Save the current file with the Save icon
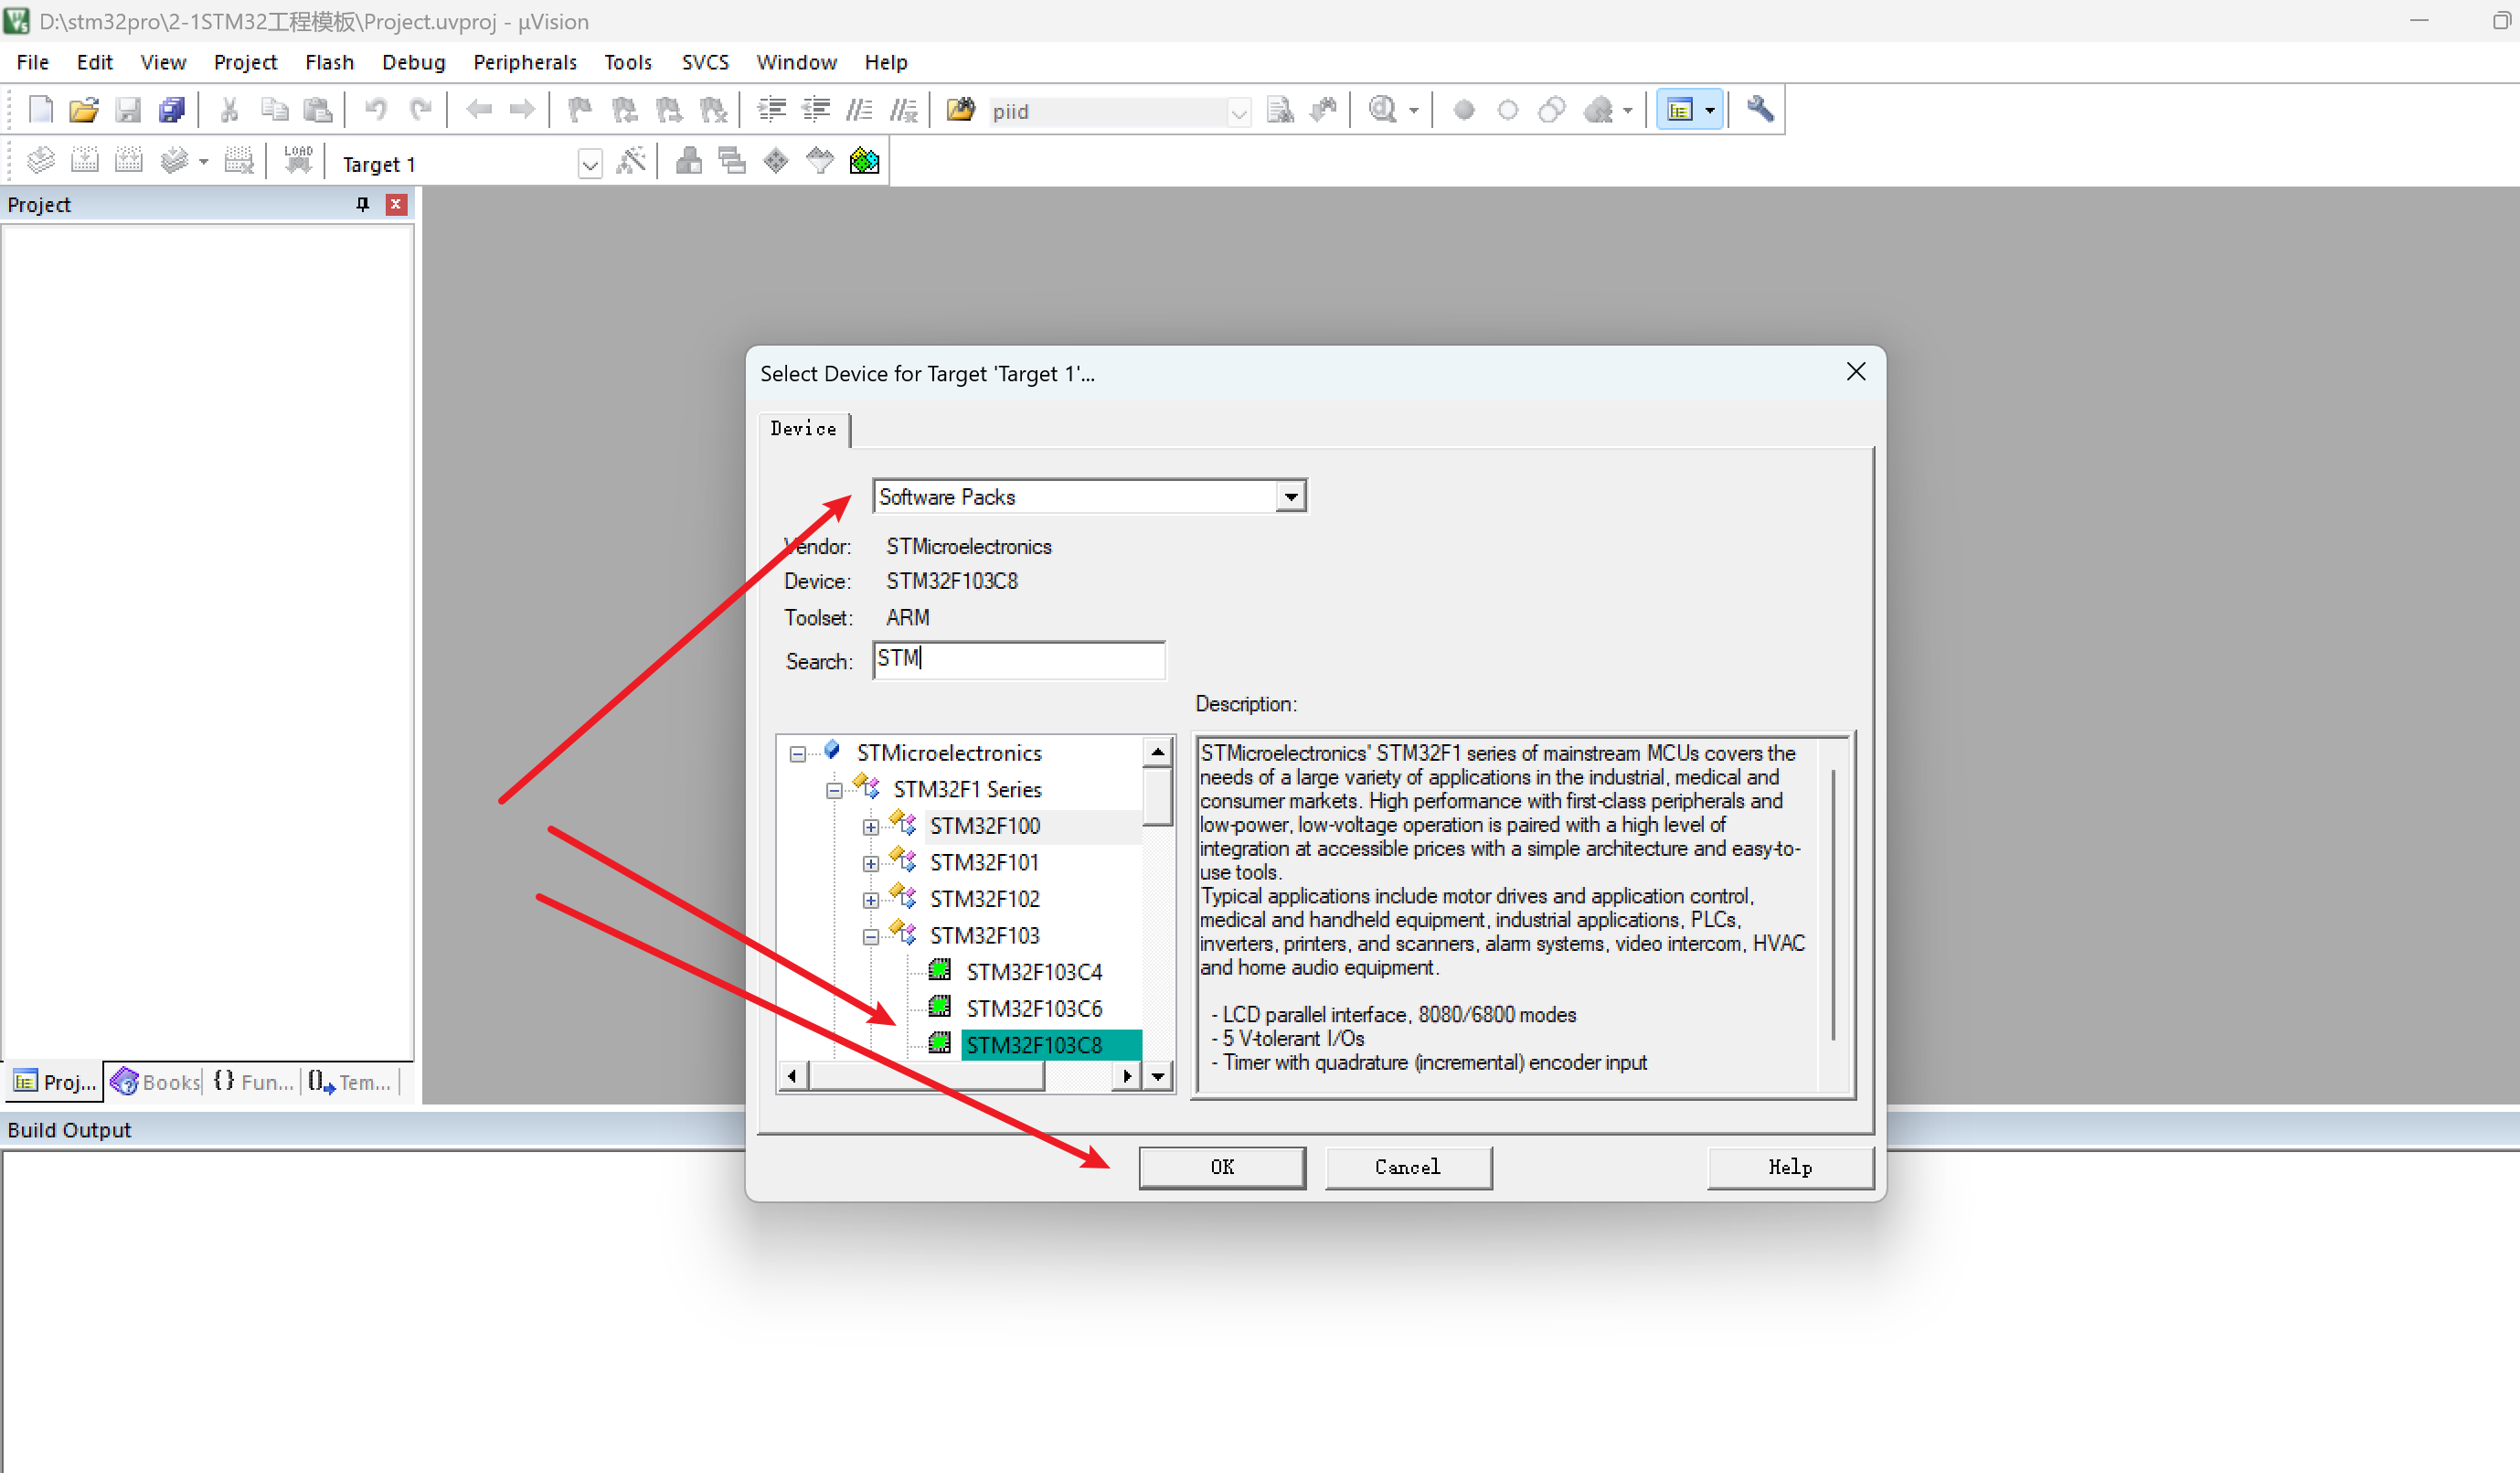The width and height of the screenshot is (2520, 1473). (x=128, y=110)
